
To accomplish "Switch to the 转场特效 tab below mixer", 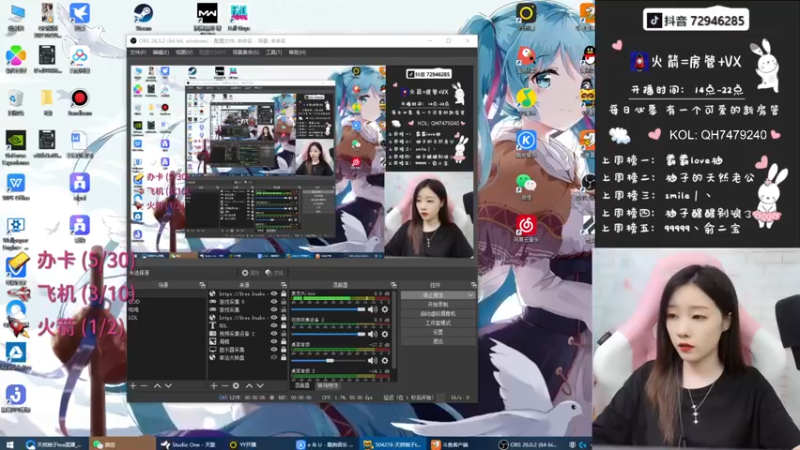I will 328,386.
